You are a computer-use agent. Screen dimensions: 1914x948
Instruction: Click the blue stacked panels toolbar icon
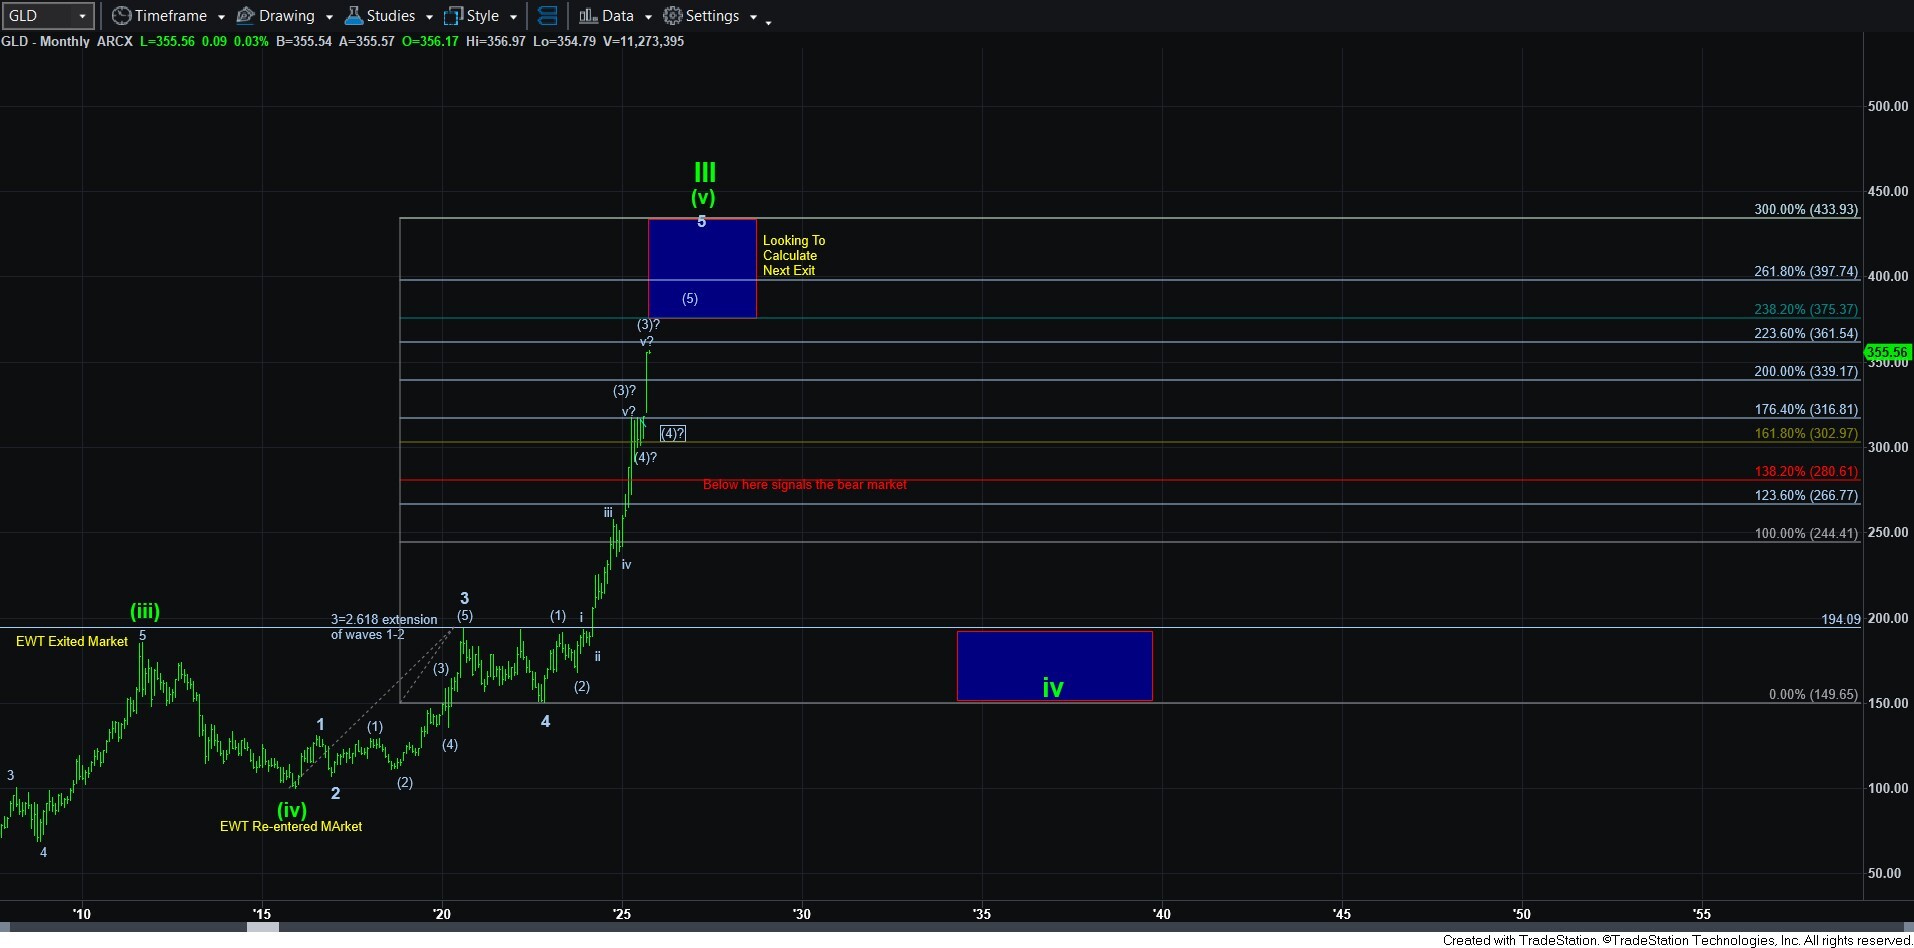click(x=547, y=16)
